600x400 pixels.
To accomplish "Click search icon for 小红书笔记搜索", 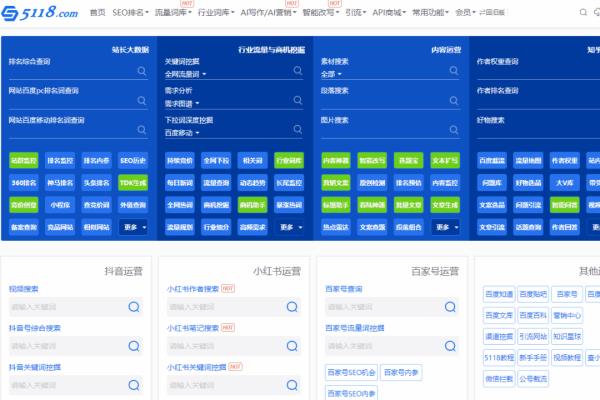I will (x=292, y=346).
